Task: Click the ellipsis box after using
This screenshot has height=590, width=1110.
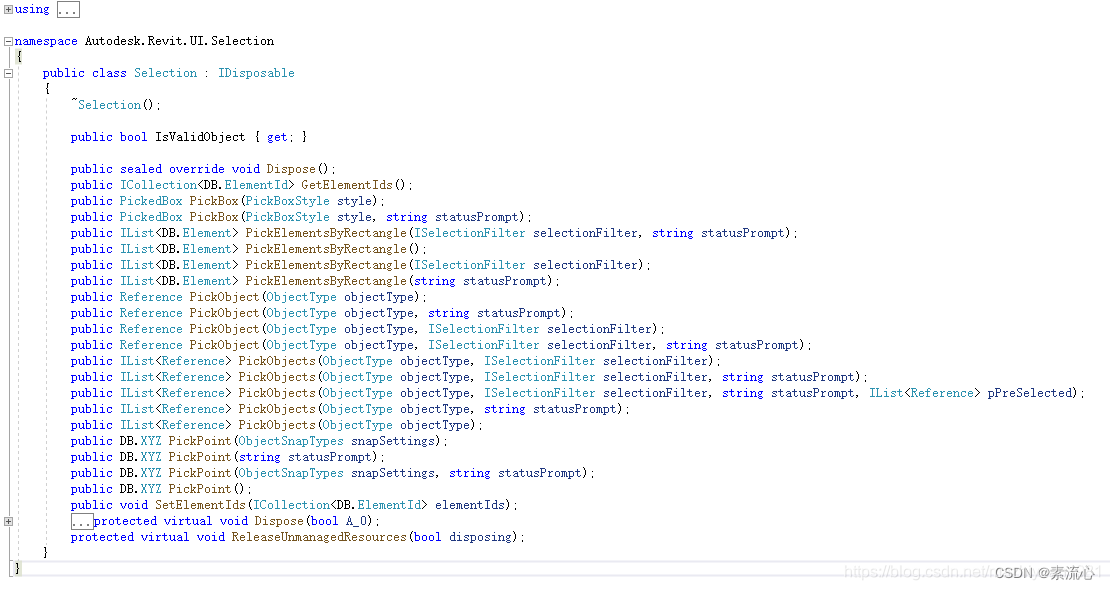Action: coord(68,10)
